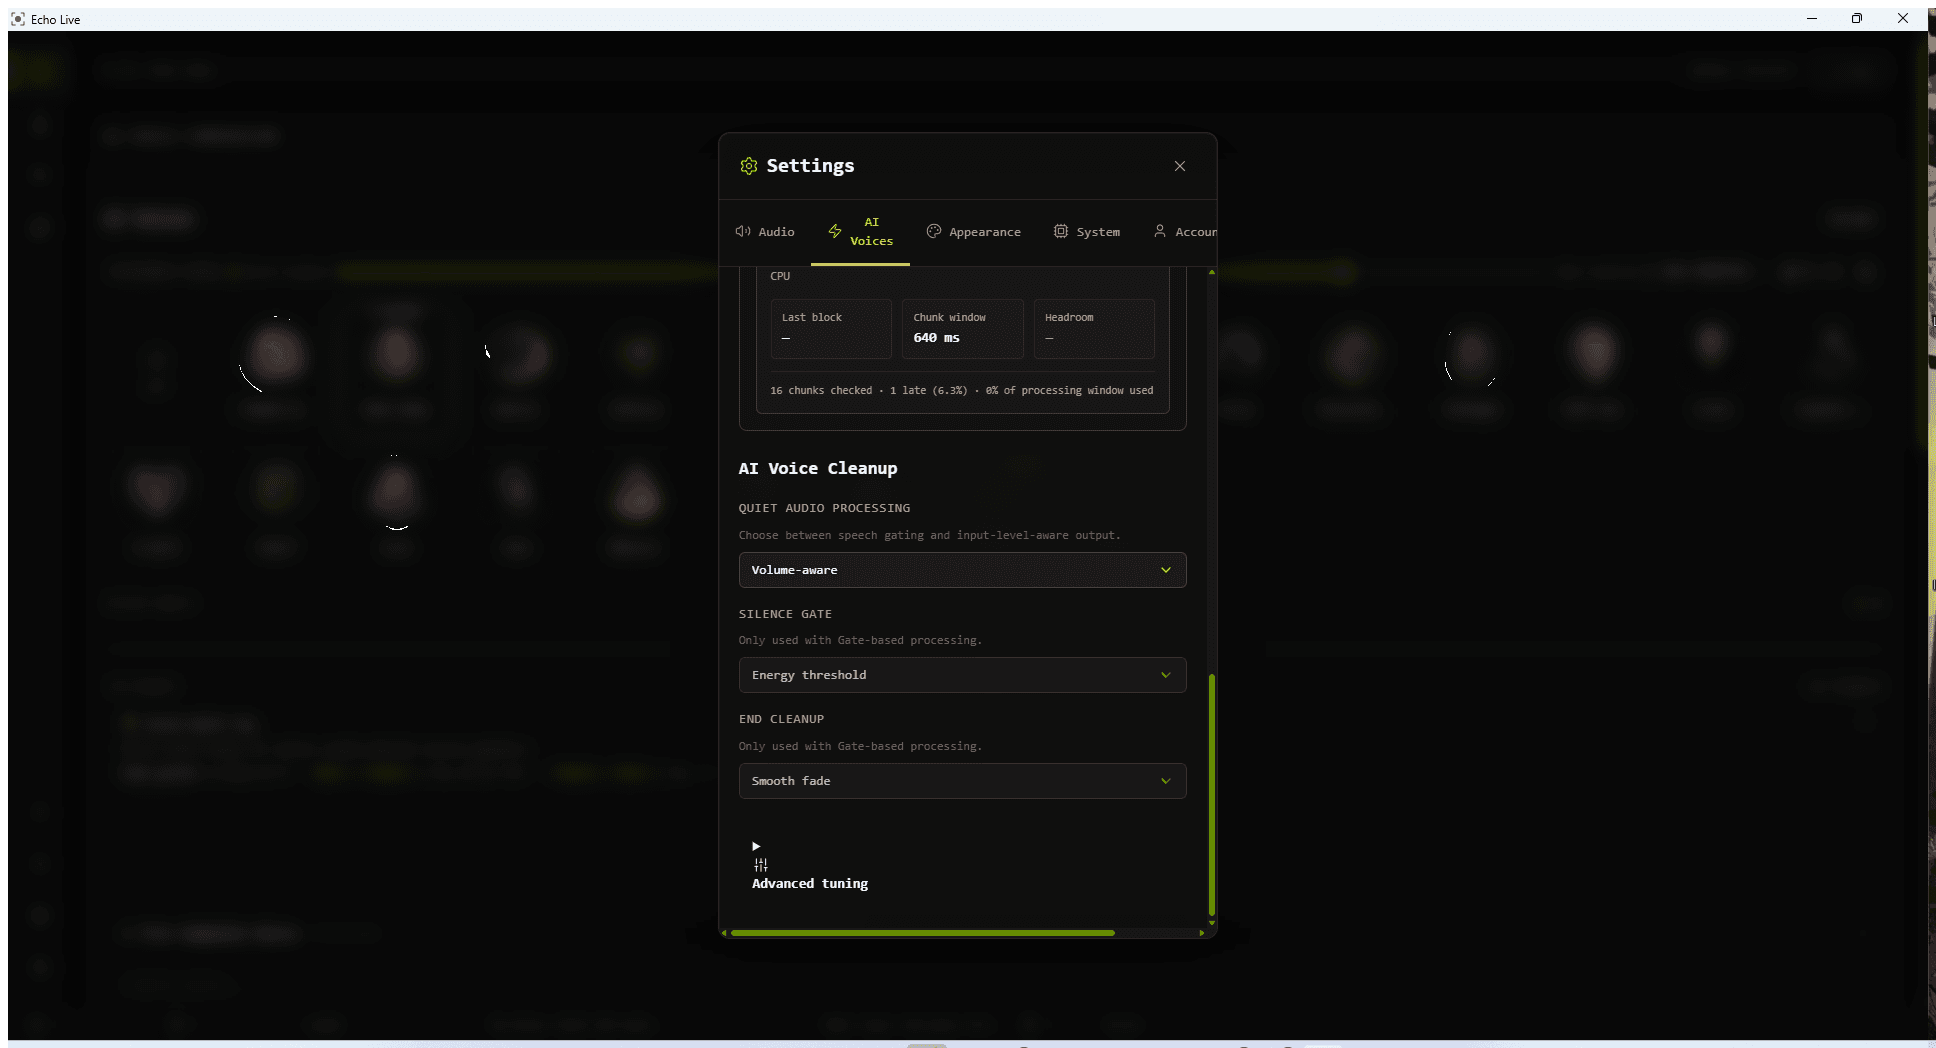This screenshot has height=1048, width=1936.
Task: Restore down the Echo Live window
Action: 1857,18
